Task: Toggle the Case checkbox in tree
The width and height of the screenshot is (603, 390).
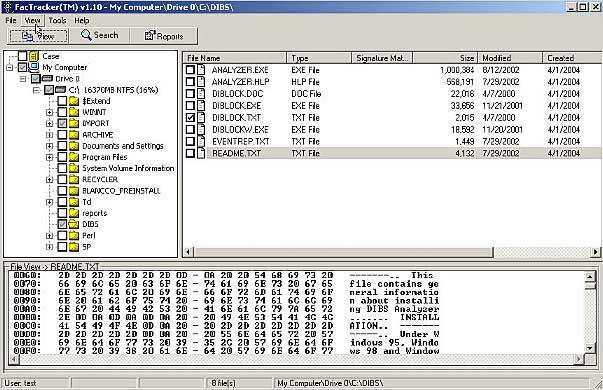Action: (x=23, y=56)
